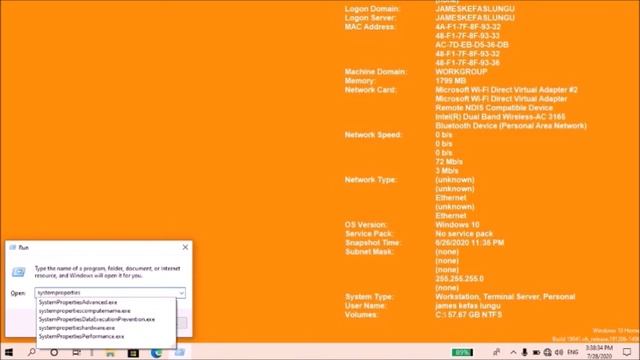
Task: Select the Run app taskbar button
Action: (x=180, y=352)
